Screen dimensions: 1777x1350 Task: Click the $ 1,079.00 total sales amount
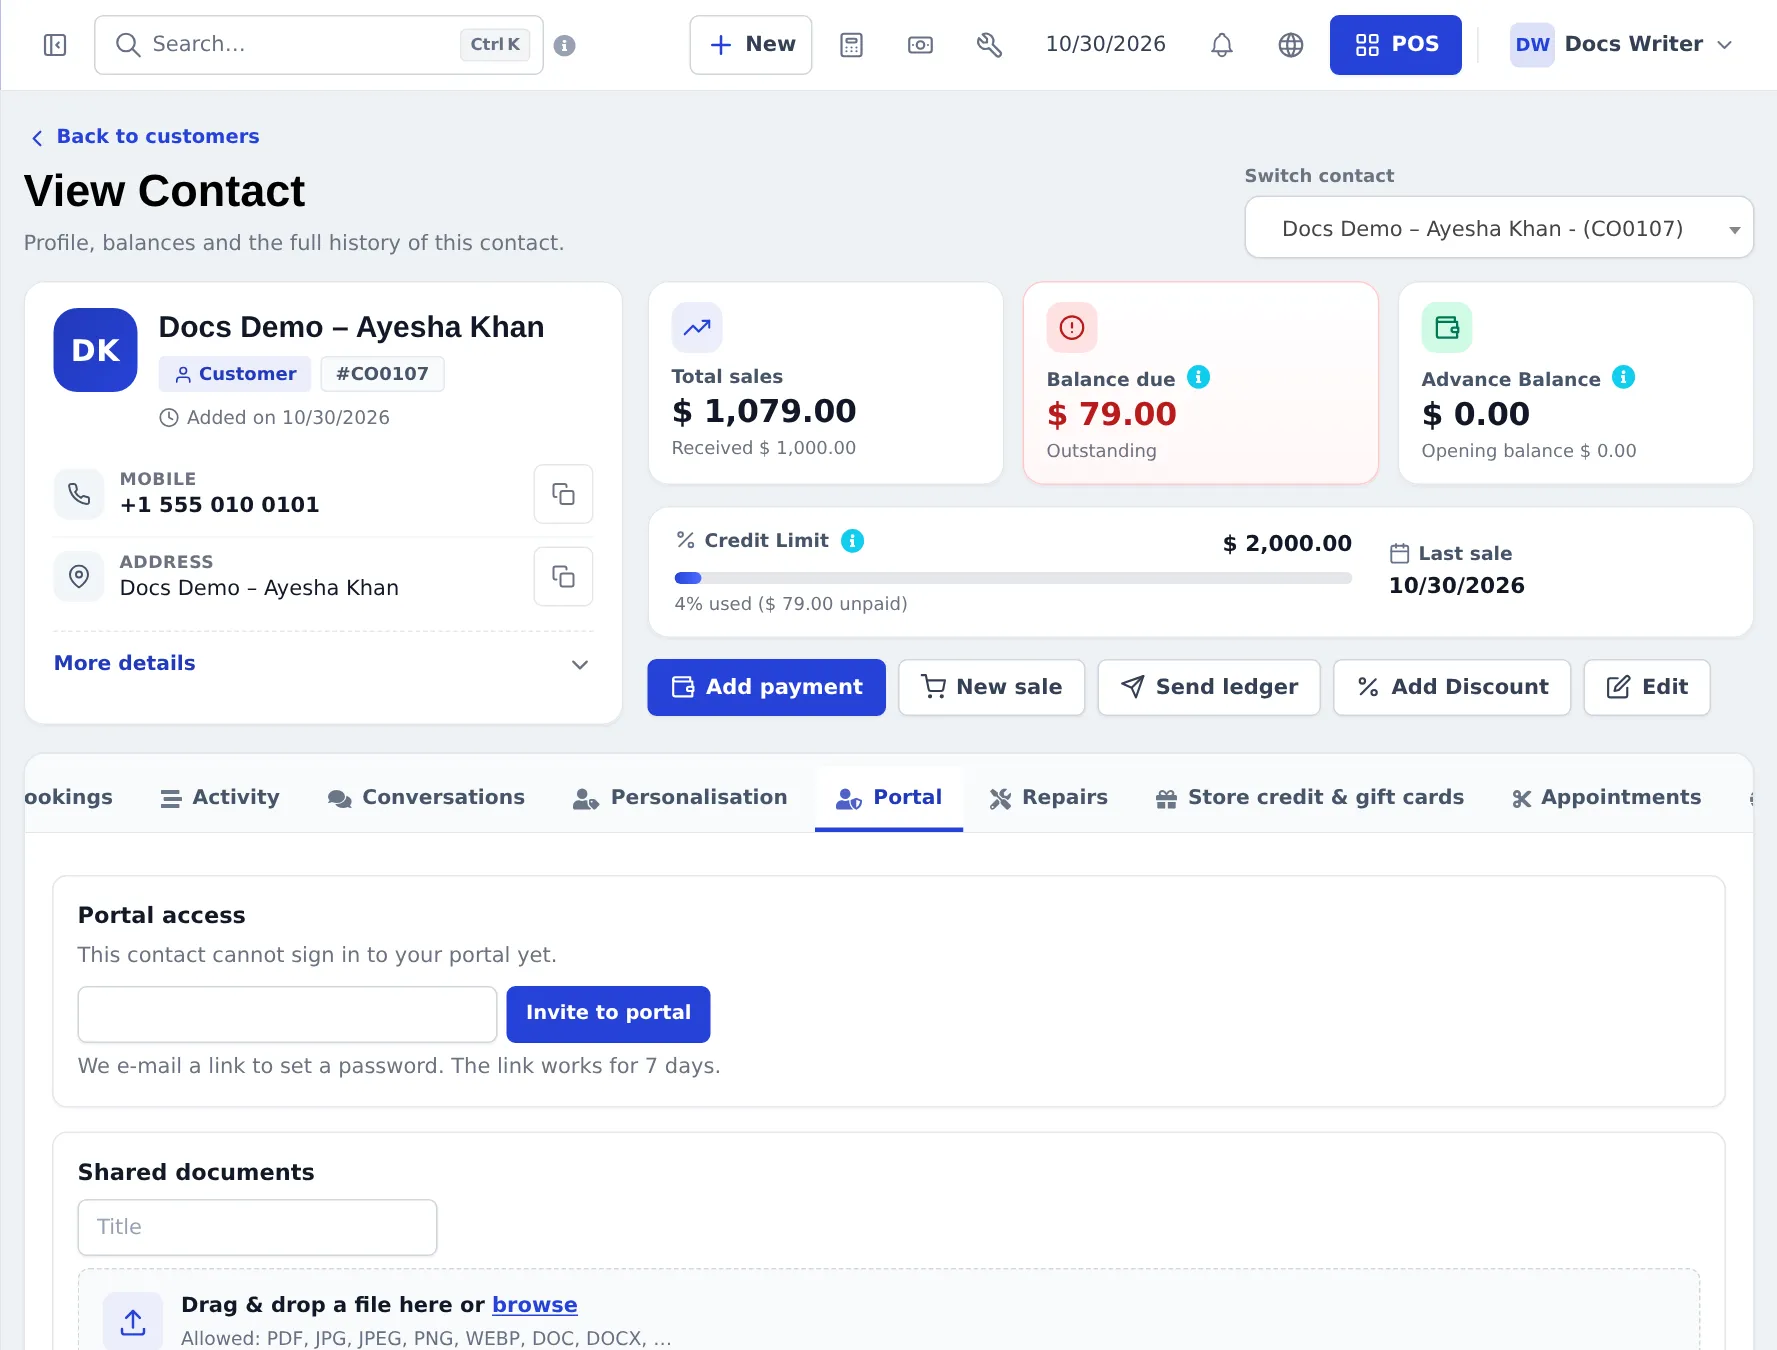(764, 411)
